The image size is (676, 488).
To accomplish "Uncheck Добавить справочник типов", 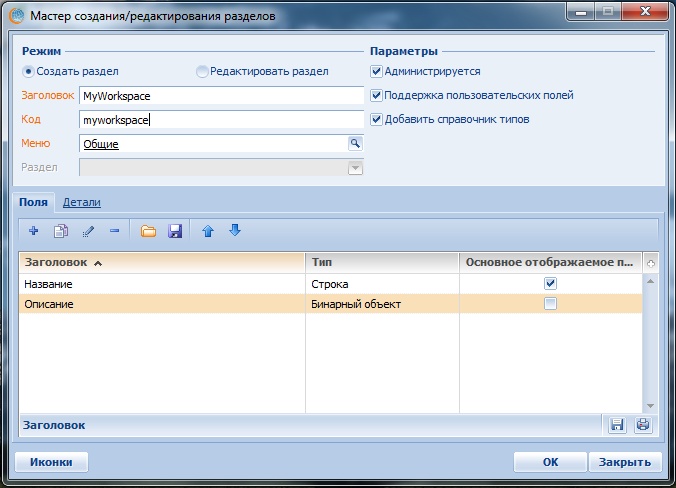I will [x=376, y=119].
